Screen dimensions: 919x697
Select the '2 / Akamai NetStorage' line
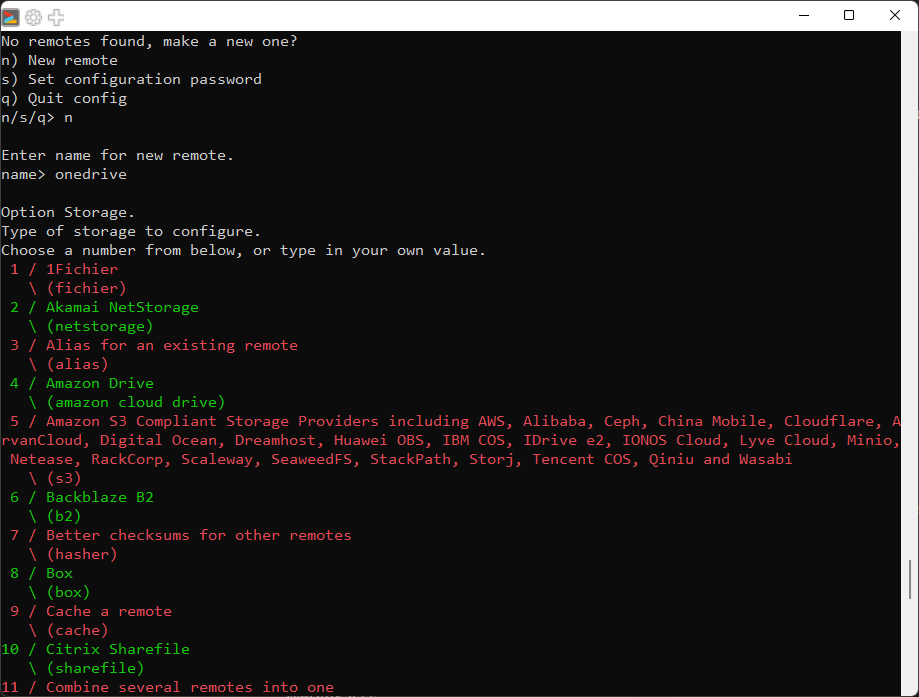tap(104, 307)
